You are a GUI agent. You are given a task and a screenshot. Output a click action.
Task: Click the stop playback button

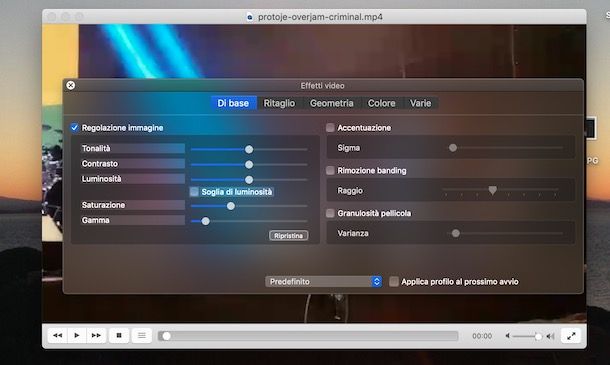(119, 335)
